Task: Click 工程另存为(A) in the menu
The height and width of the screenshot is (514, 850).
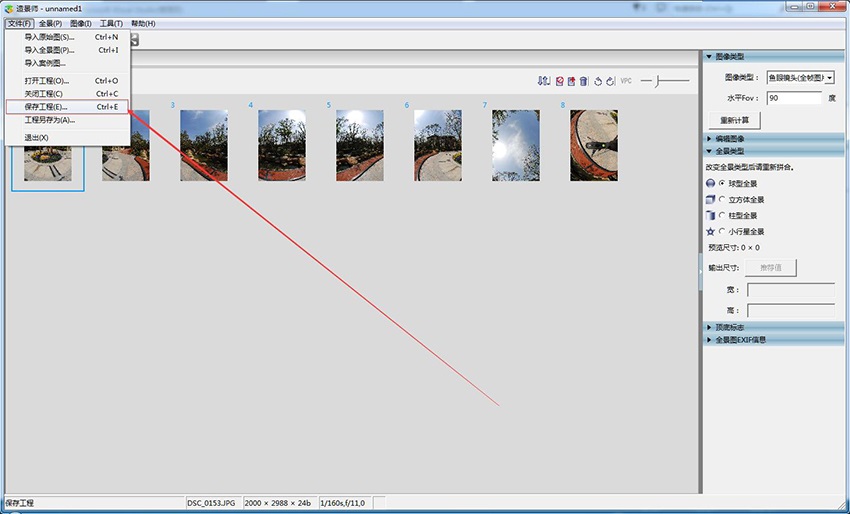Action: [x=50, y=120]
